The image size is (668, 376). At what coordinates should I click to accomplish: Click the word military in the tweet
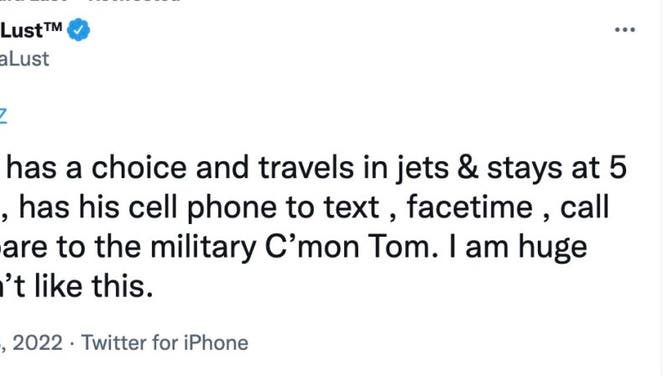pos(203,247)
